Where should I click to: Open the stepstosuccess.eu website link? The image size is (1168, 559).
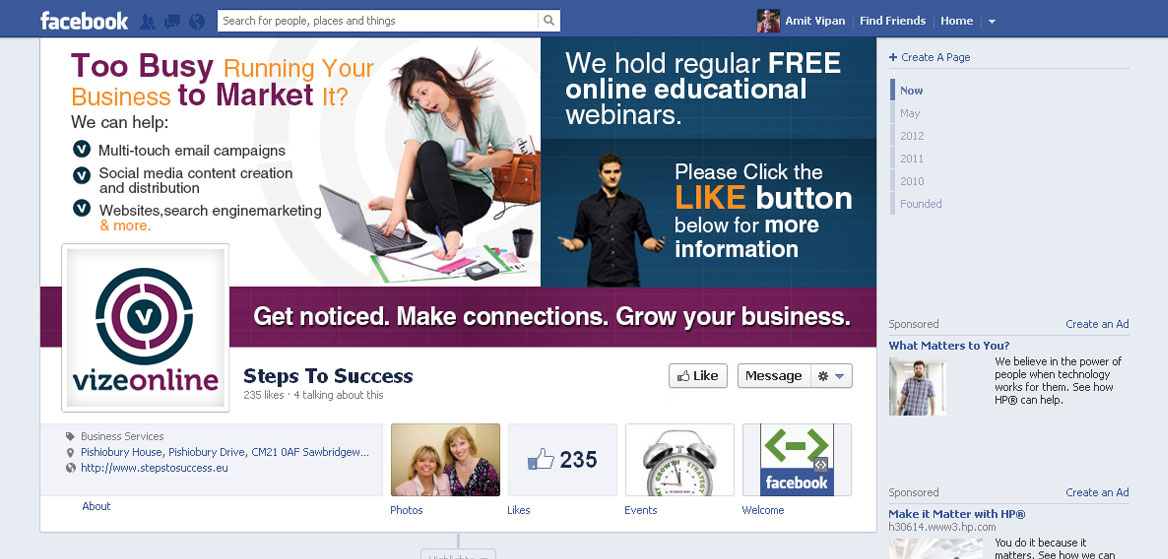point(154,468)
